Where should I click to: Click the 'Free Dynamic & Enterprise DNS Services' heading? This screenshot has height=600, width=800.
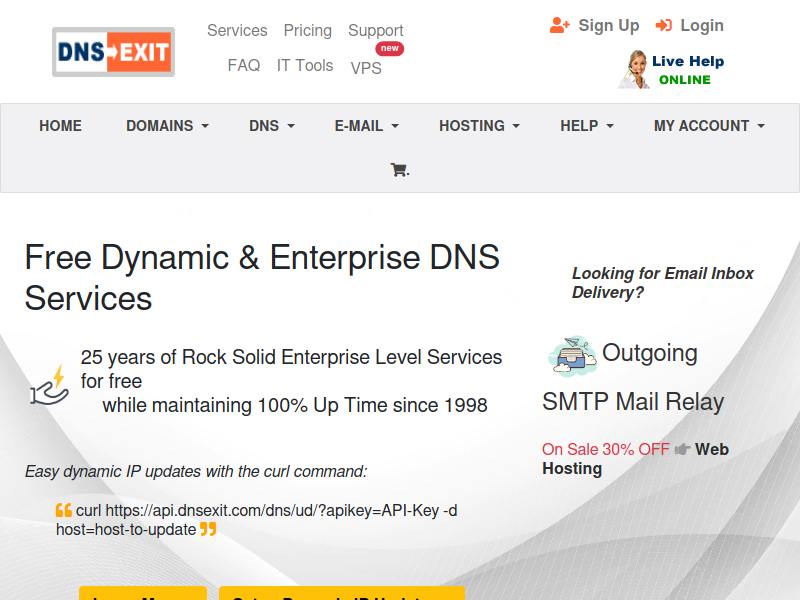[x=262, y=278]
